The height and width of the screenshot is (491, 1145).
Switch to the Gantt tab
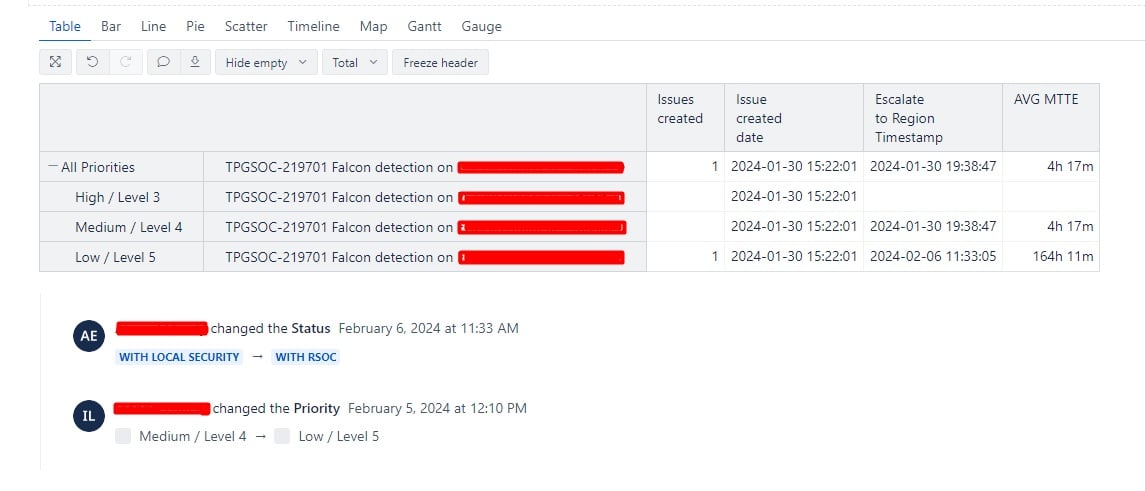click(424, 26)
